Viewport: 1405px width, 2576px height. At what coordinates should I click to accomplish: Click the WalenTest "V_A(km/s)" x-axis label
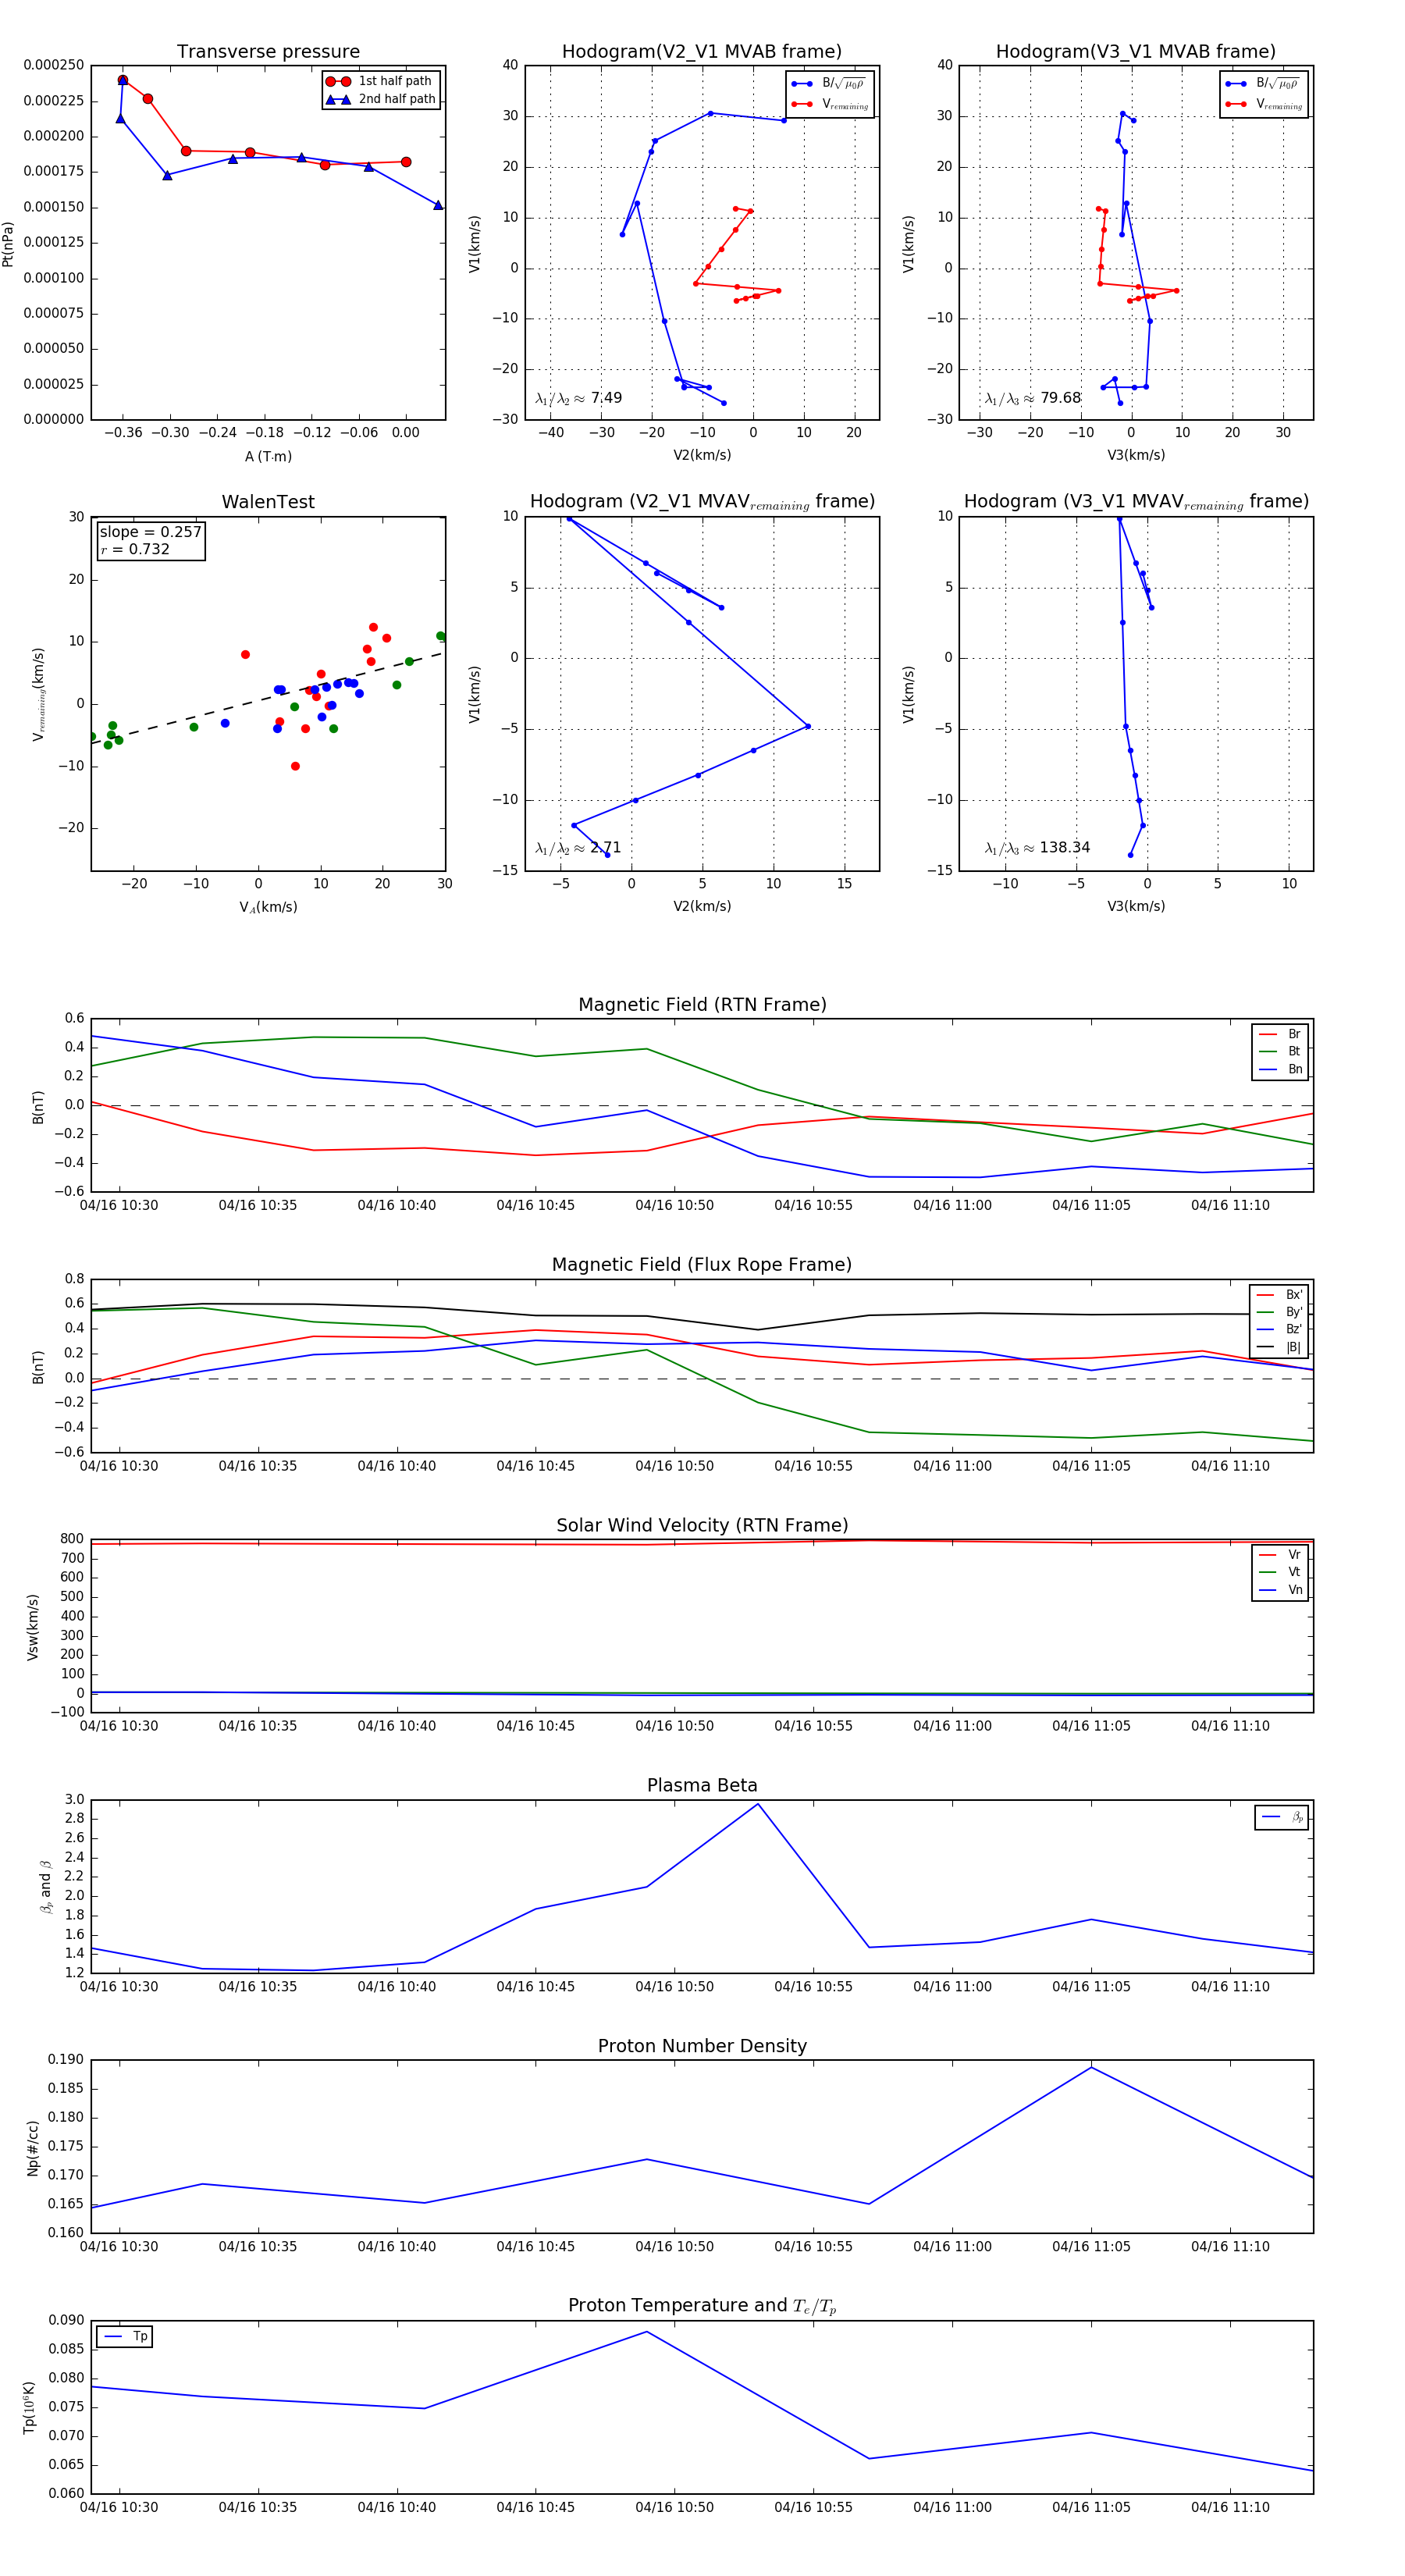point(268,908)
